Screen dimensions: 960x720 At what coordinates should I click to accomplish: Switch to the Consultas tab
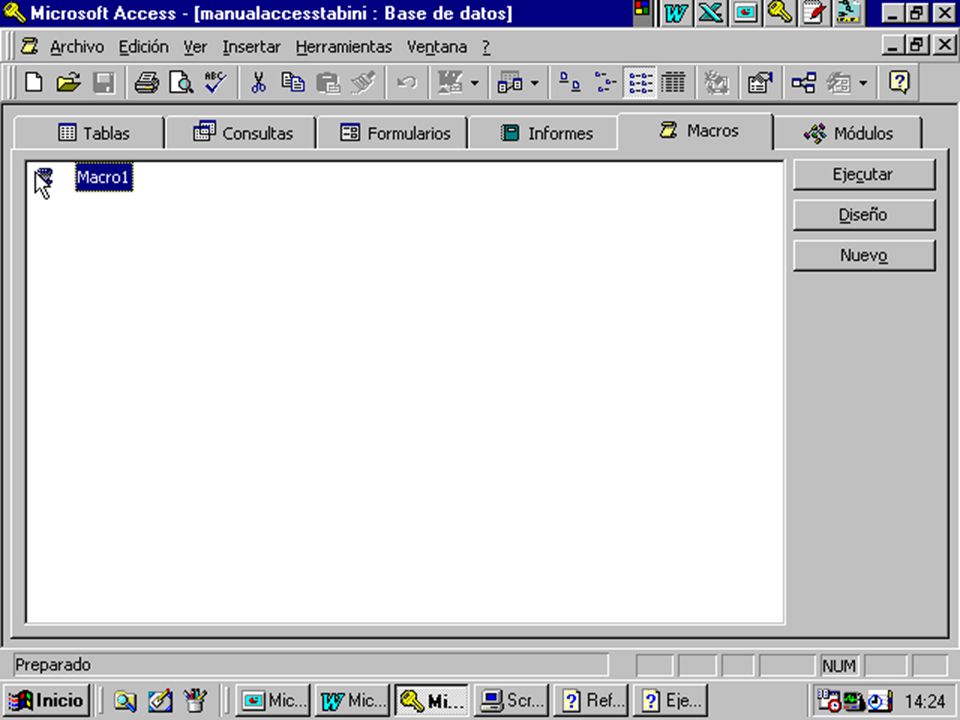[x=241, y=133]
